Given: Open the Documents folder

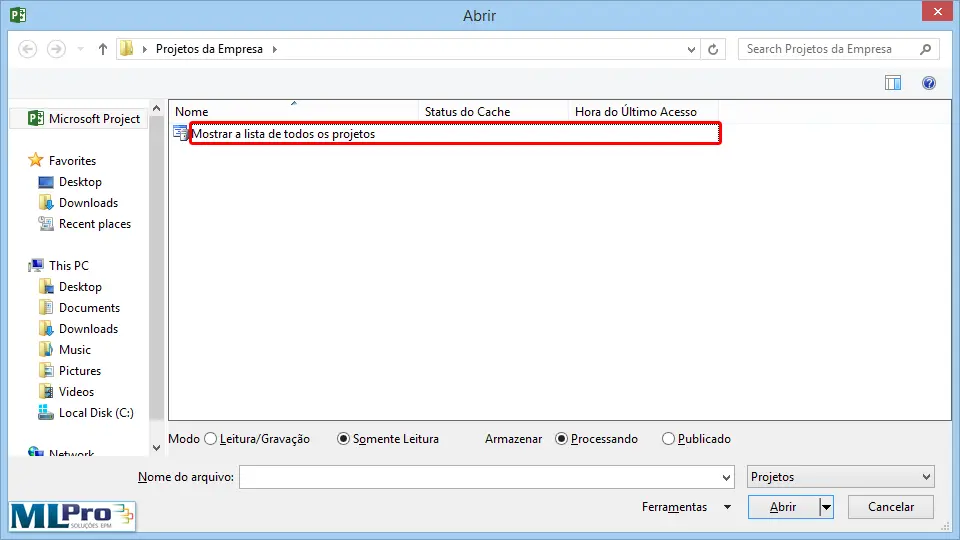Looking at the screenshot, I should tap(79, 308).
